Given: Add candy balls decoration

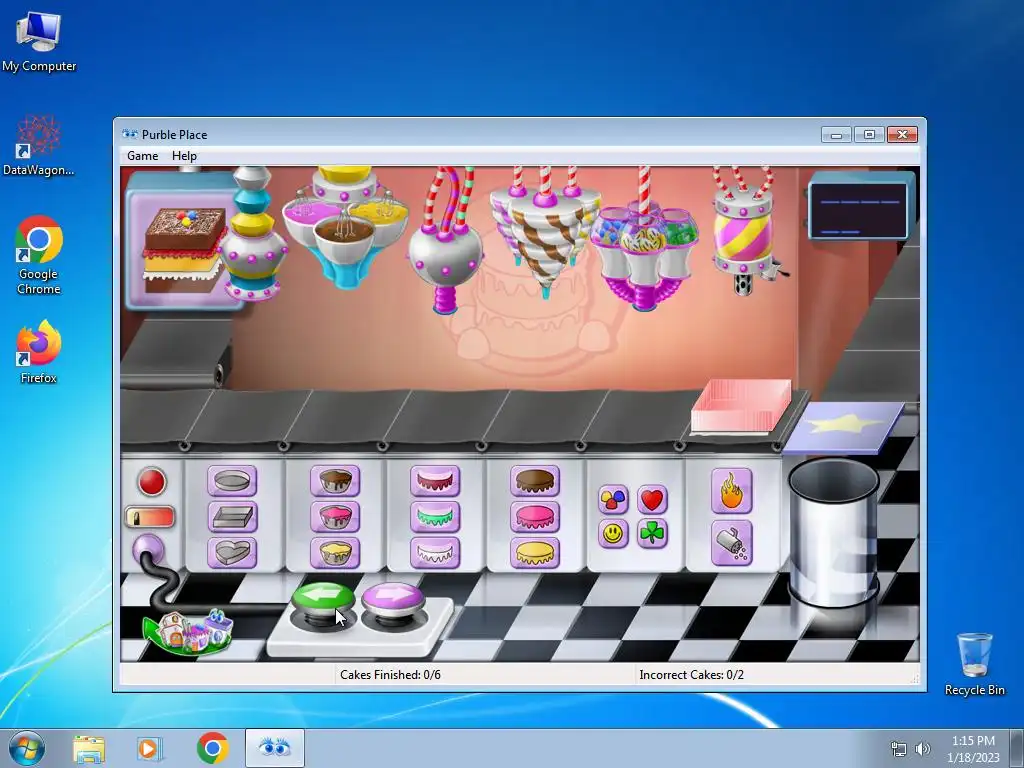Looking at the screenshot, I should tap(613, 500).
